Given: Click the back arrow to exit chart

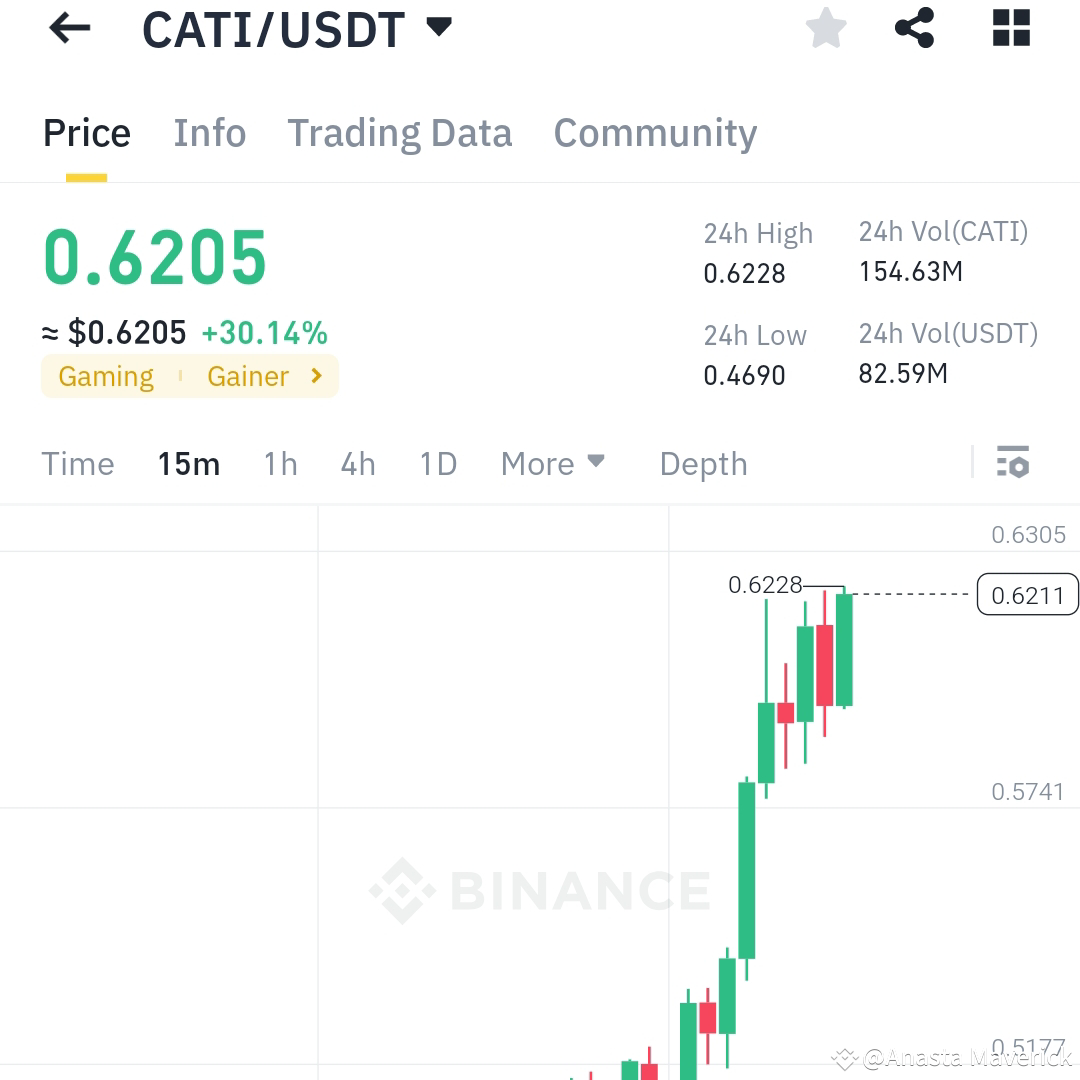Looking at the screenshot, I should pos(68,28).
